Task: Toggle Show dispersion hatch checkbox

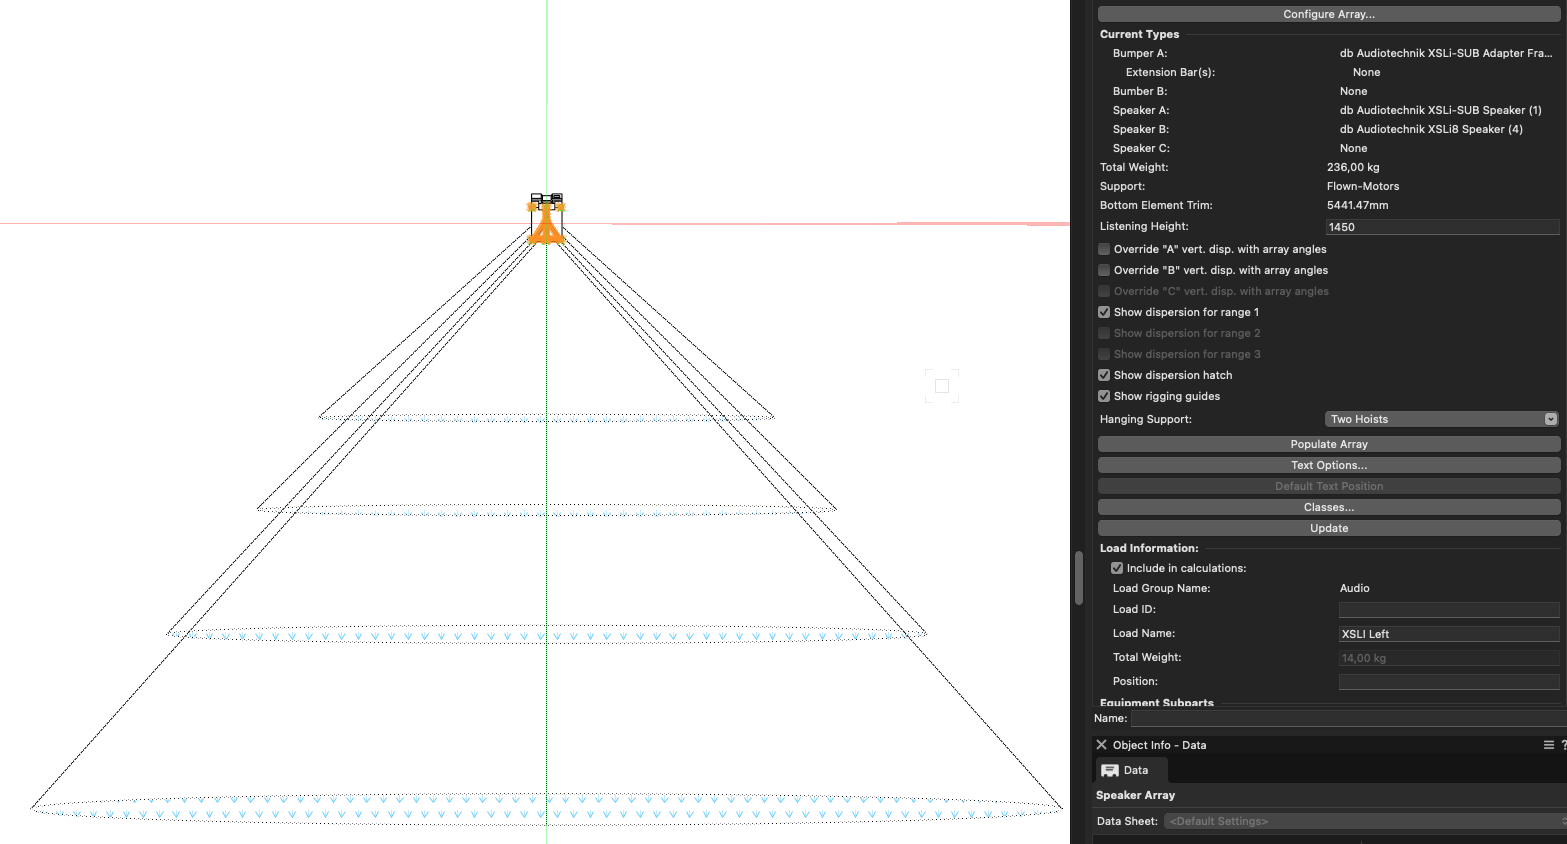Action: [x=1104, y=375]
